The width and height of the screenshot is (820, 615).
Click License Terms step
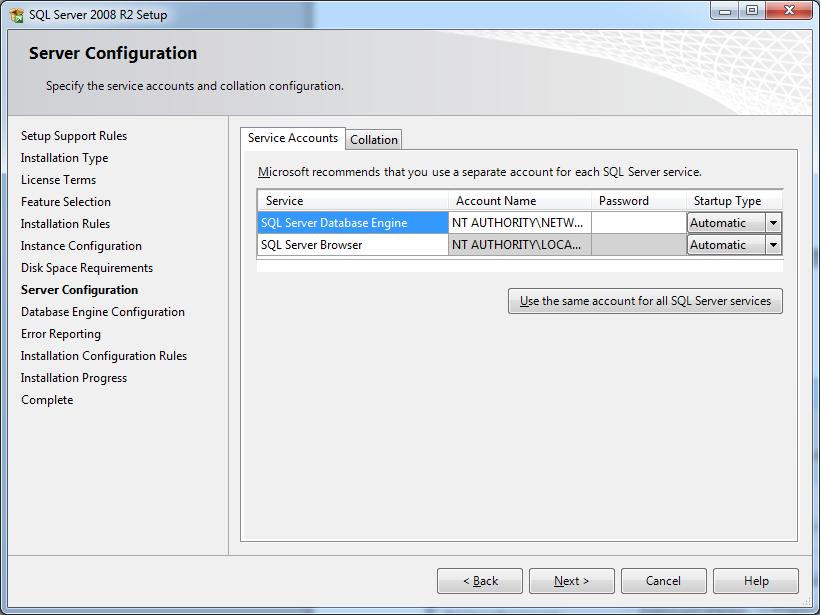[59, 180]
